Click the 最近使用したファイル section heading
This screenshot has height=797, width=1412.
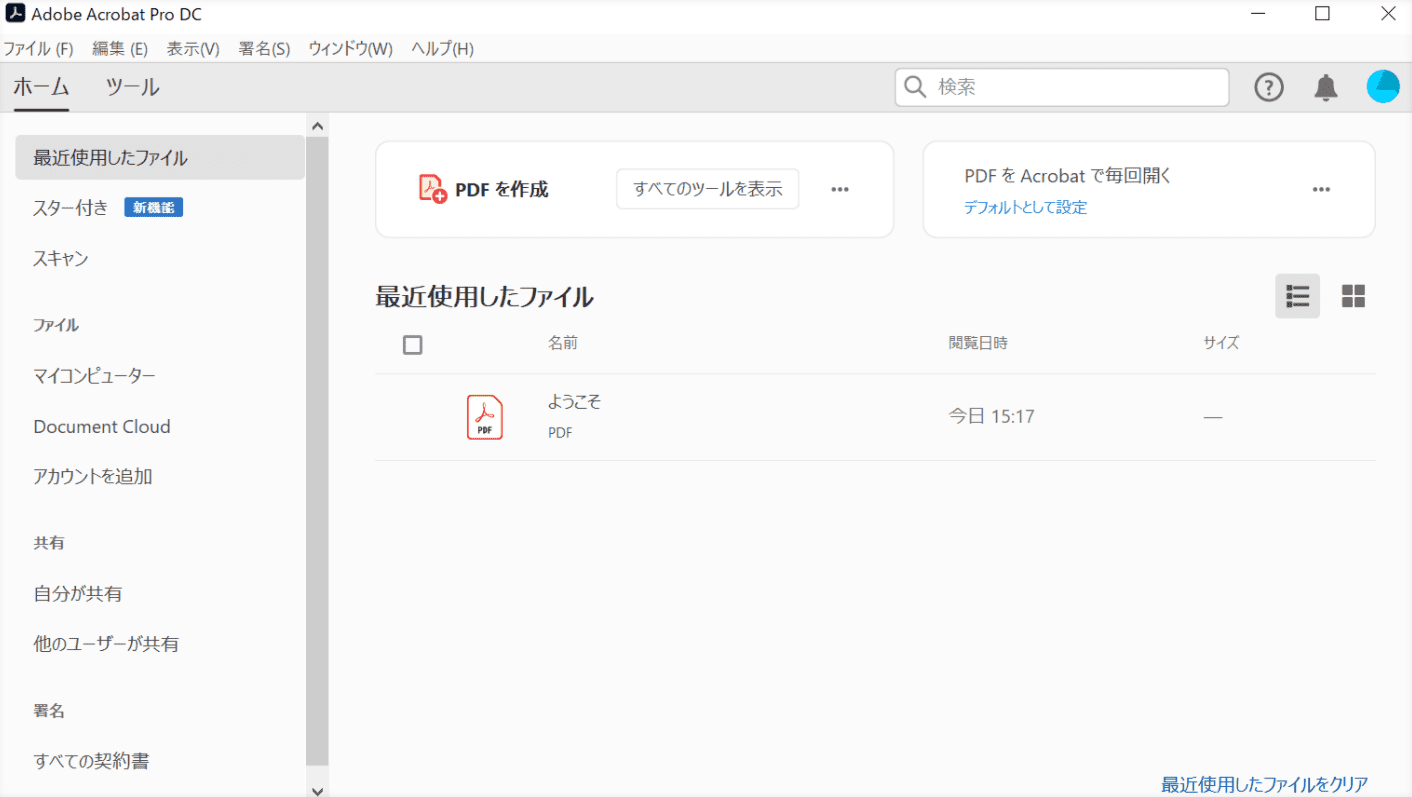pyautogui.click(x=484, y=297)
